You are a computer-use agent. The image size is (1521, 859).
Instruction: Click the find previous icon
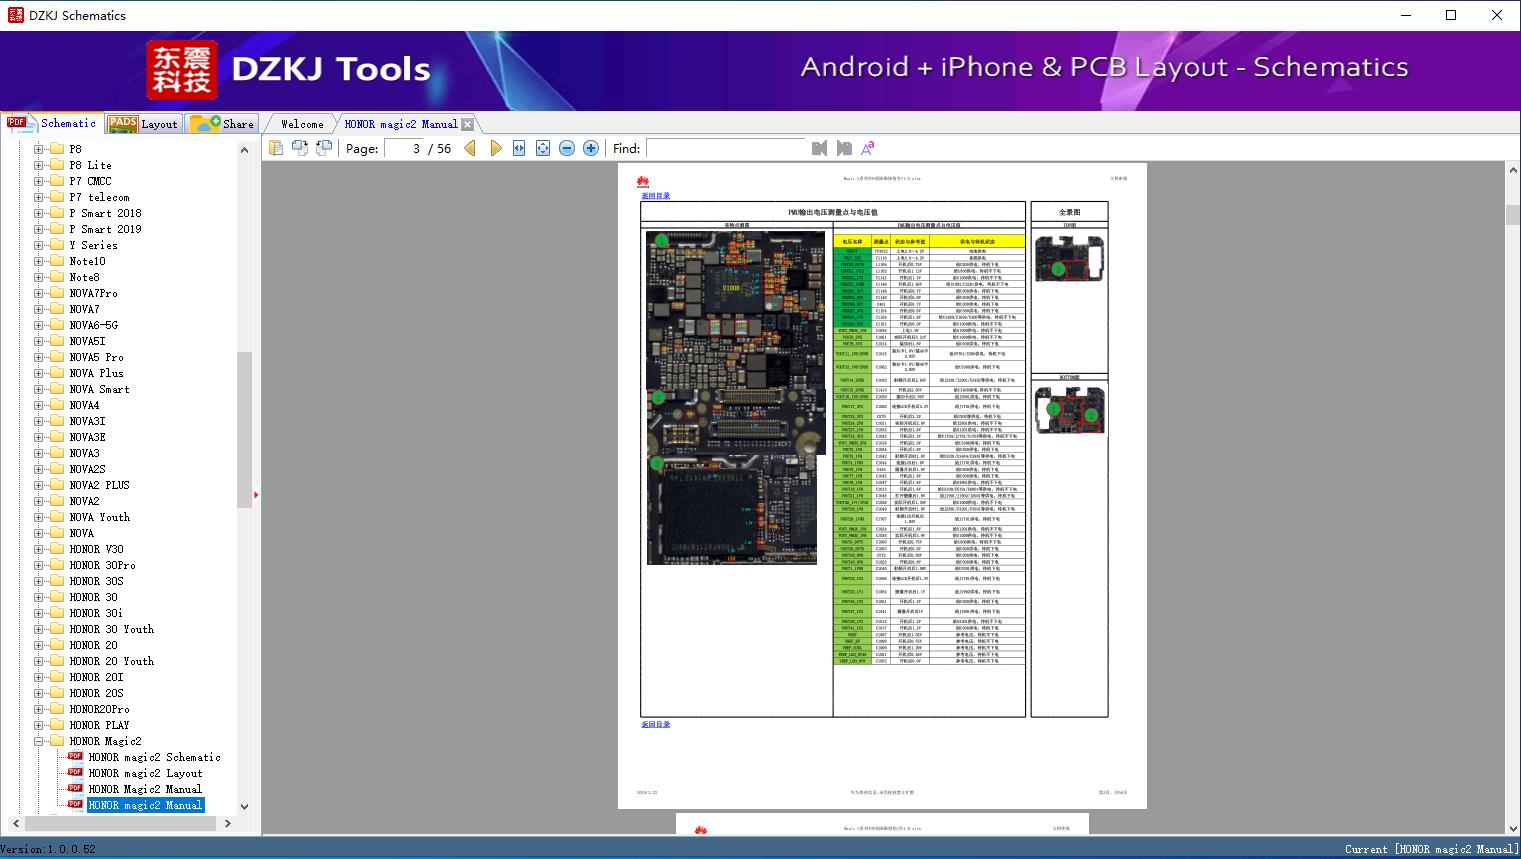click(820, 148)
